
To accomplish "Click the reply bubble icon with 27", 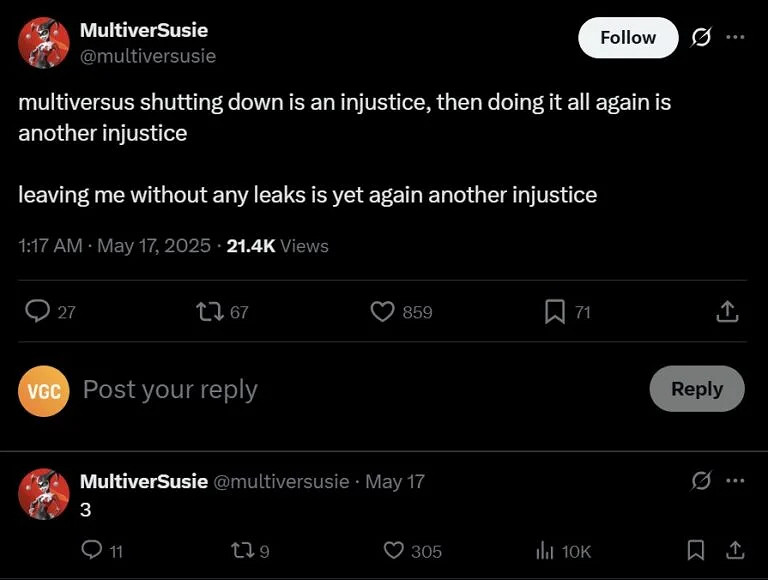I will pos(38,312).
